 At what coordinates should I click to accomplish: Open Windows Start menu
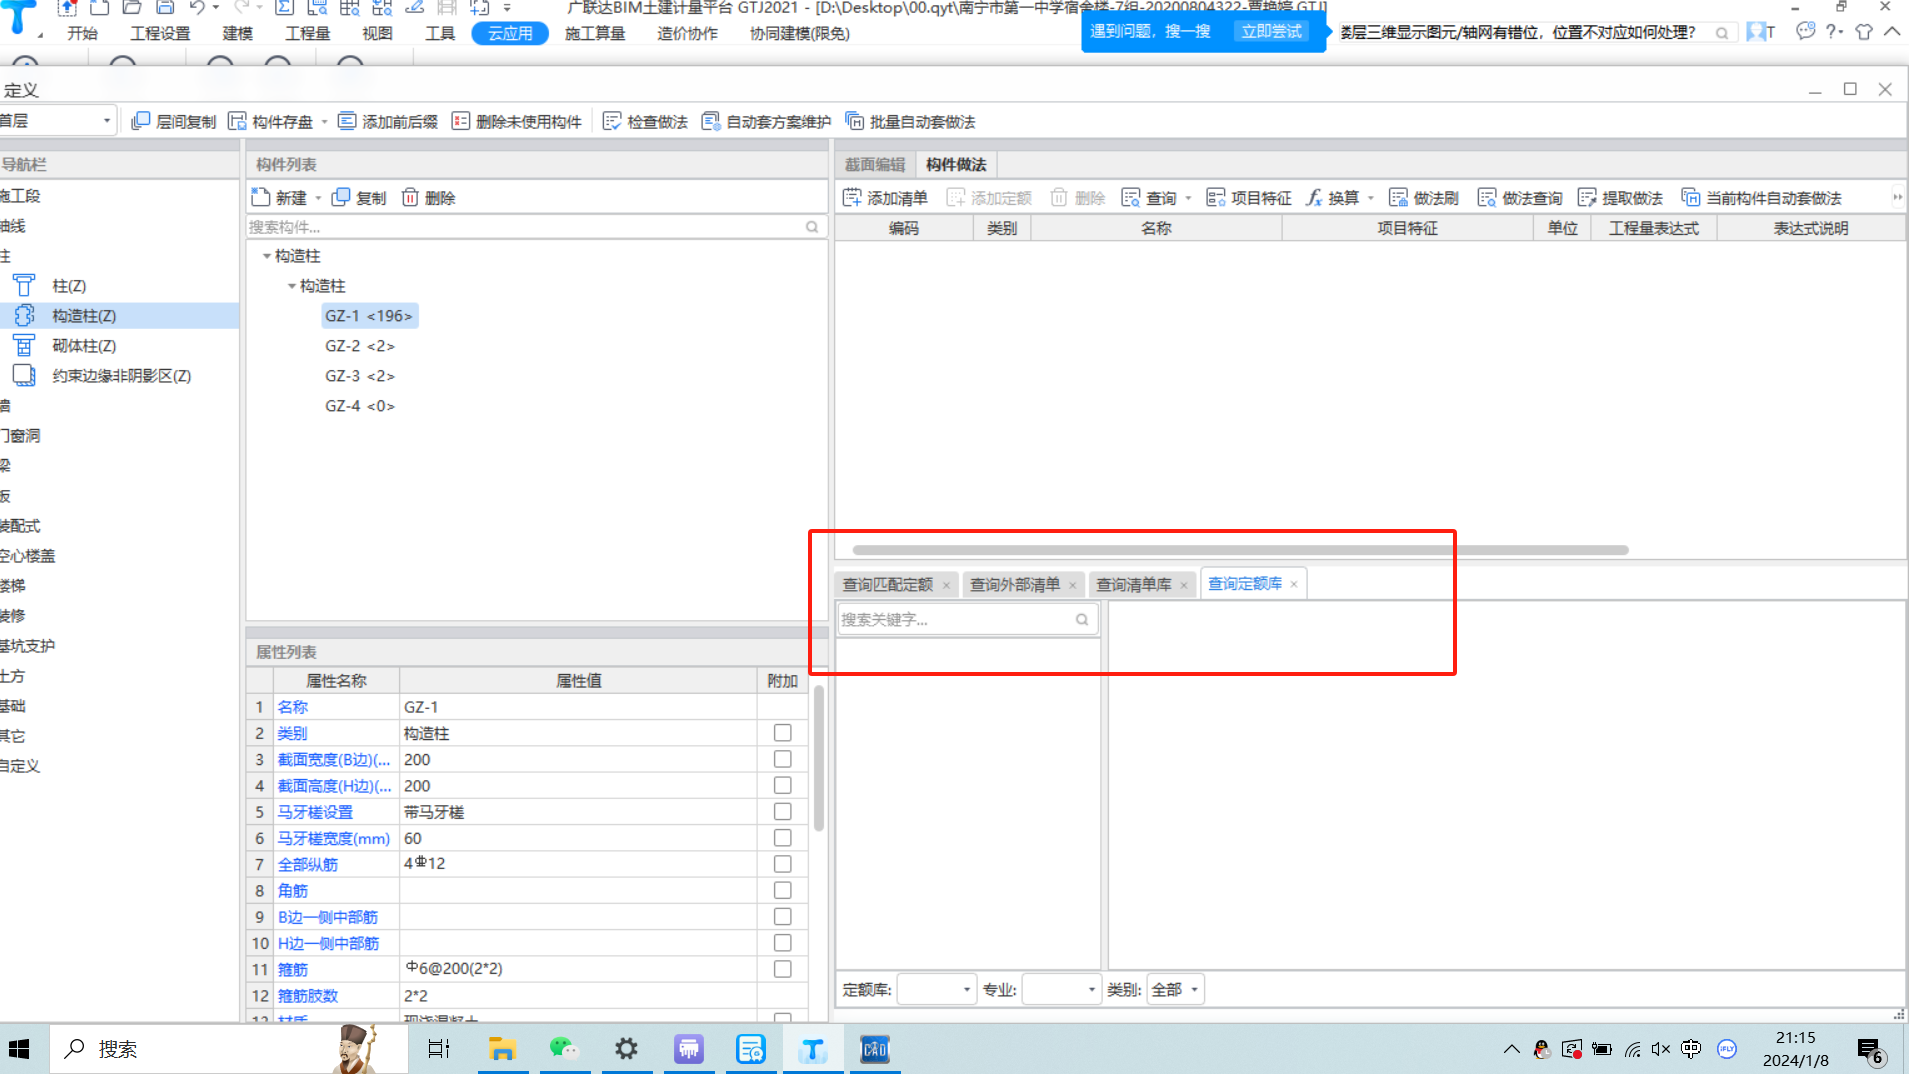[19, 1049]
